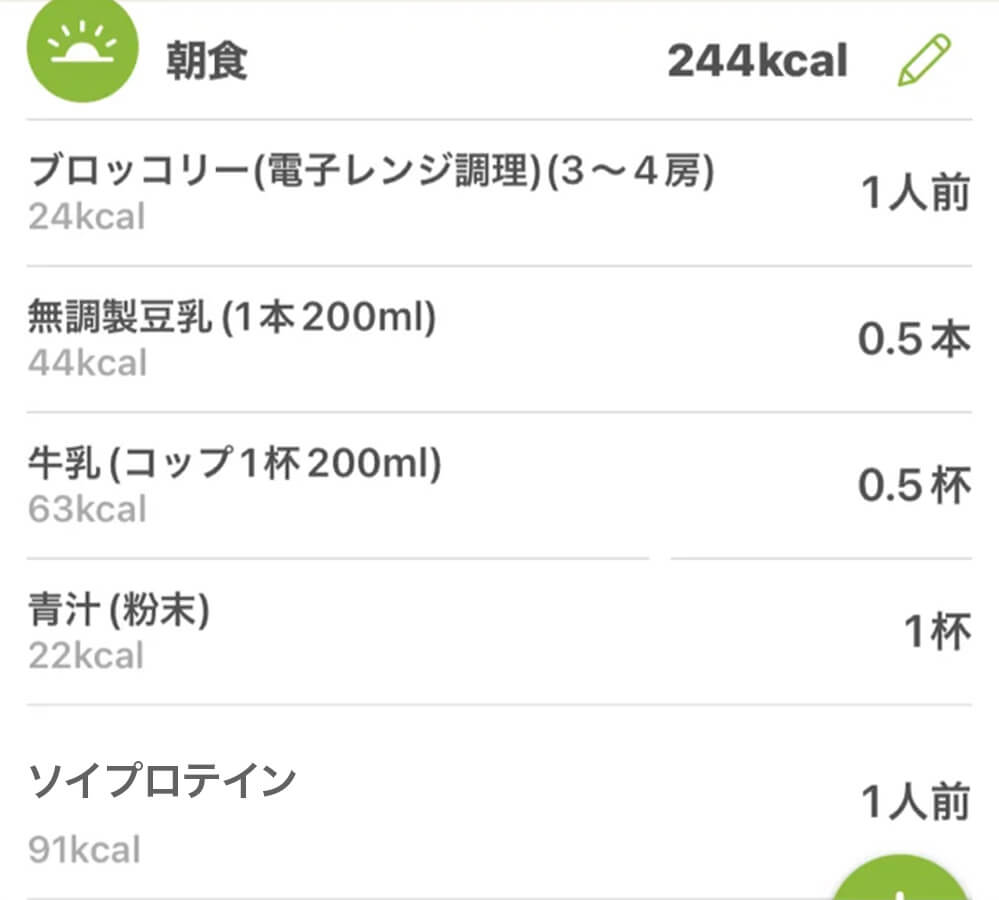The width and height of the screenshot is (999, 900).
Task: Open the ブロッコリー(電子レンジ調理) food entry
Action: pyautogui.click(x=371, y=172)
